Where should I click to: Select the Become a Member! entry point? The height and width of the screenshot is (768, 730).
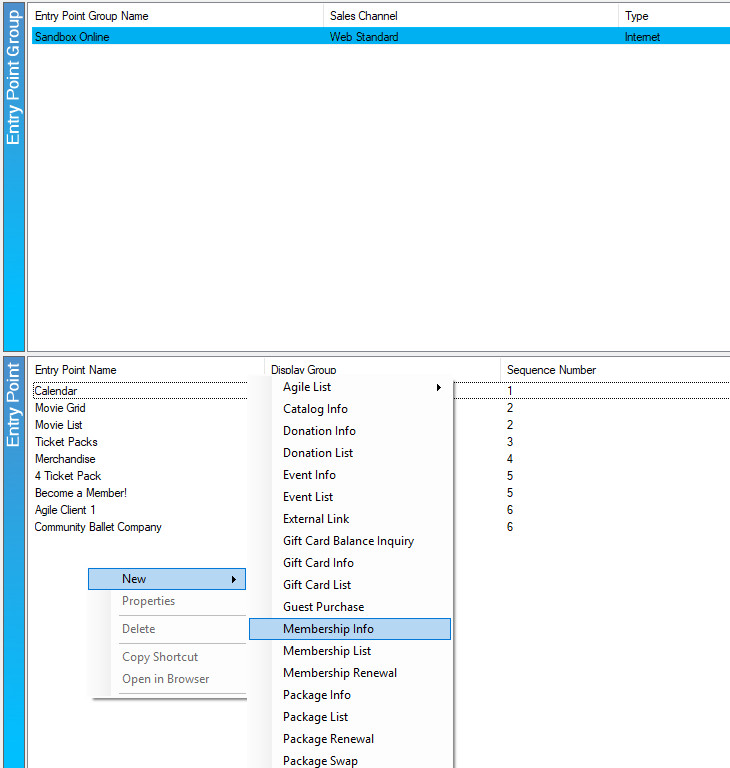(x=81, y=493)
